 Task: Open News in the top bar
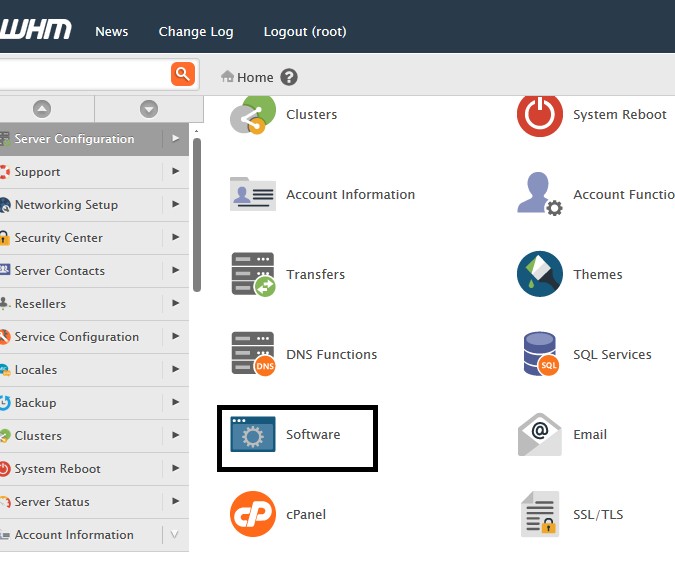click(x=111, y=31)
